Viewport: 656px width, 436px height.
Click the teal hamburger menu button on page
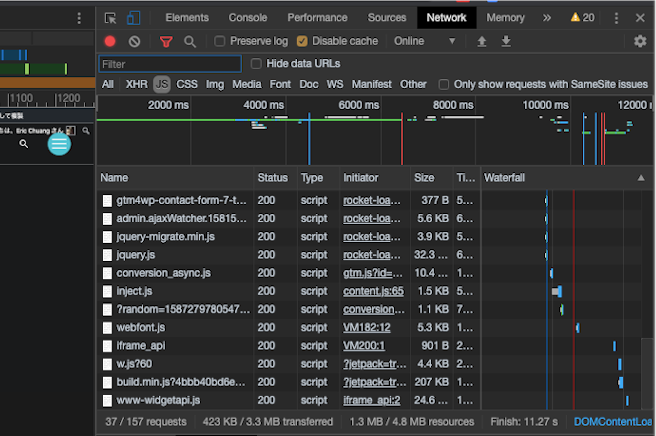(x=59, y=144)
